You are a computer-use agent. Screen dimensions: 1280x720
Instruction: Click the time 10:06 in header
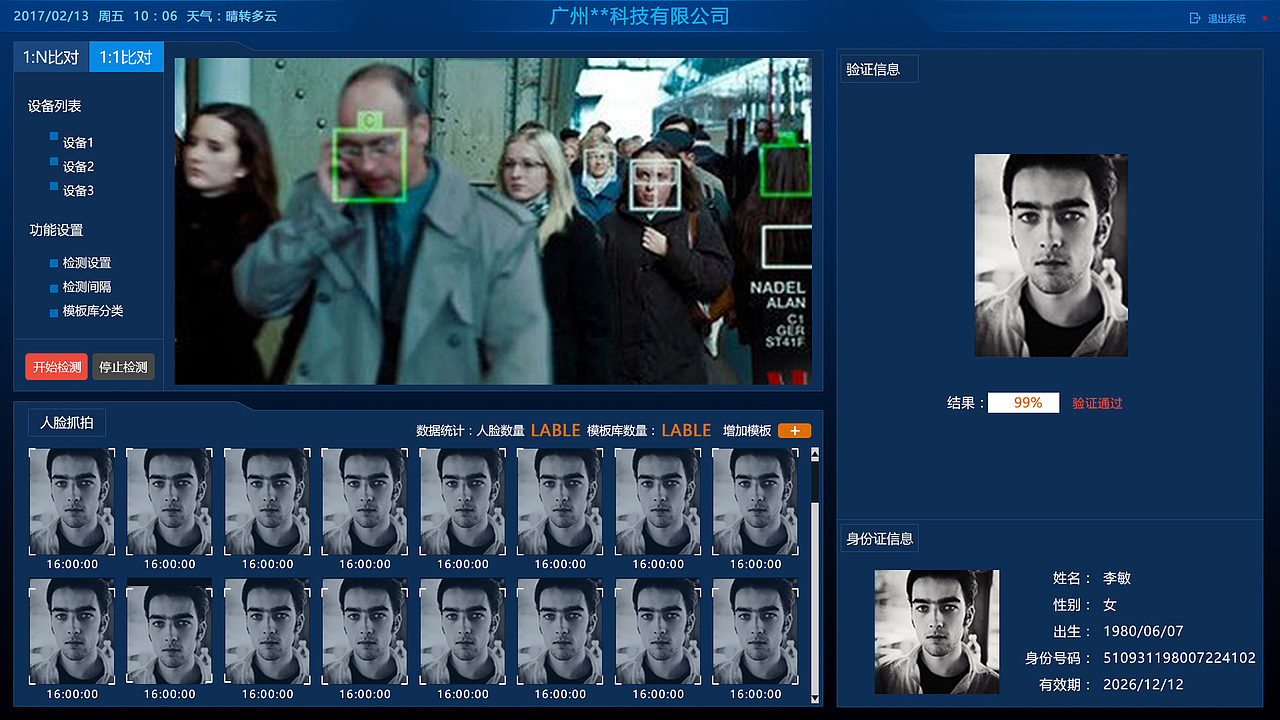pyautogui.click(x=155, y=16)
